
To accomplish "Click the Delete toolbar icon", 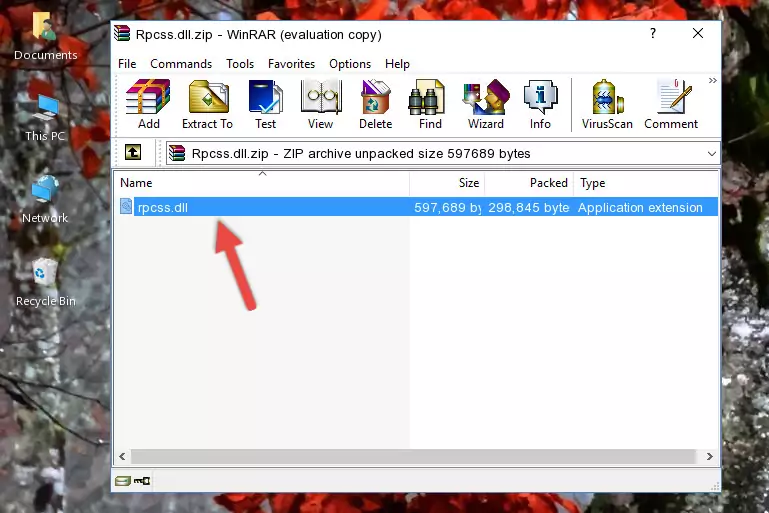I will click(x=376, y=104).
